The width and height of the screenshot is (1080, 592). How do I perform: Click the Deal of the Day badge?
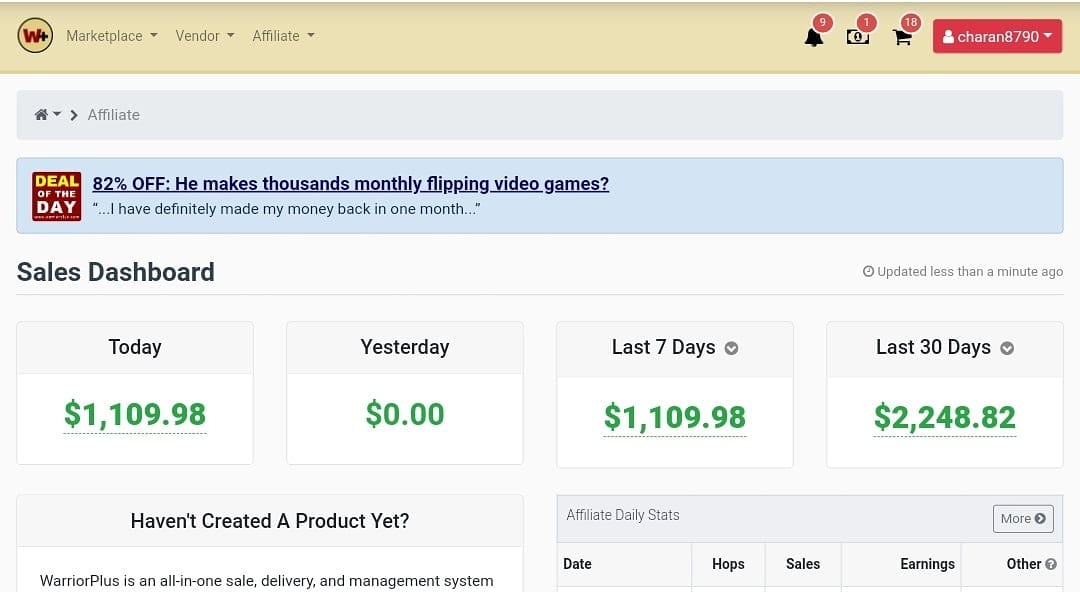click(x=56, y=196)
